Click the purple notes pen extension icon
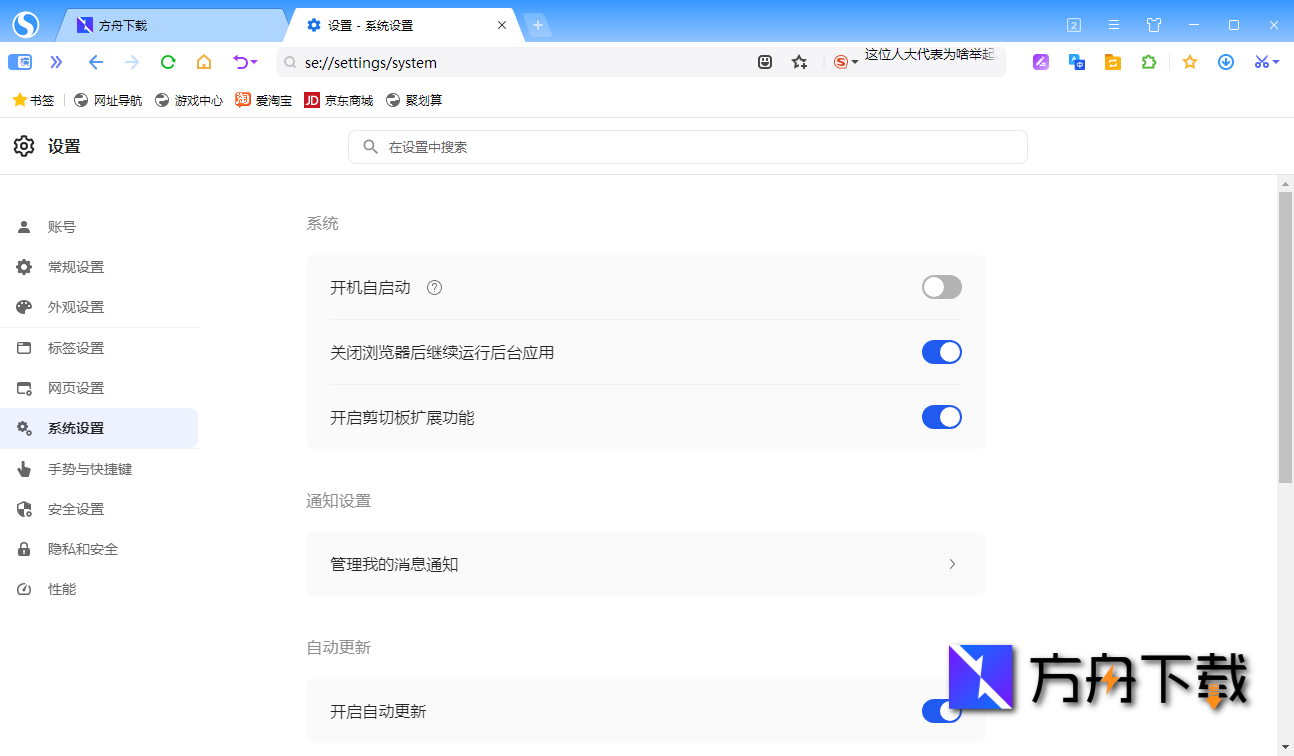 tap(1040, 62)
